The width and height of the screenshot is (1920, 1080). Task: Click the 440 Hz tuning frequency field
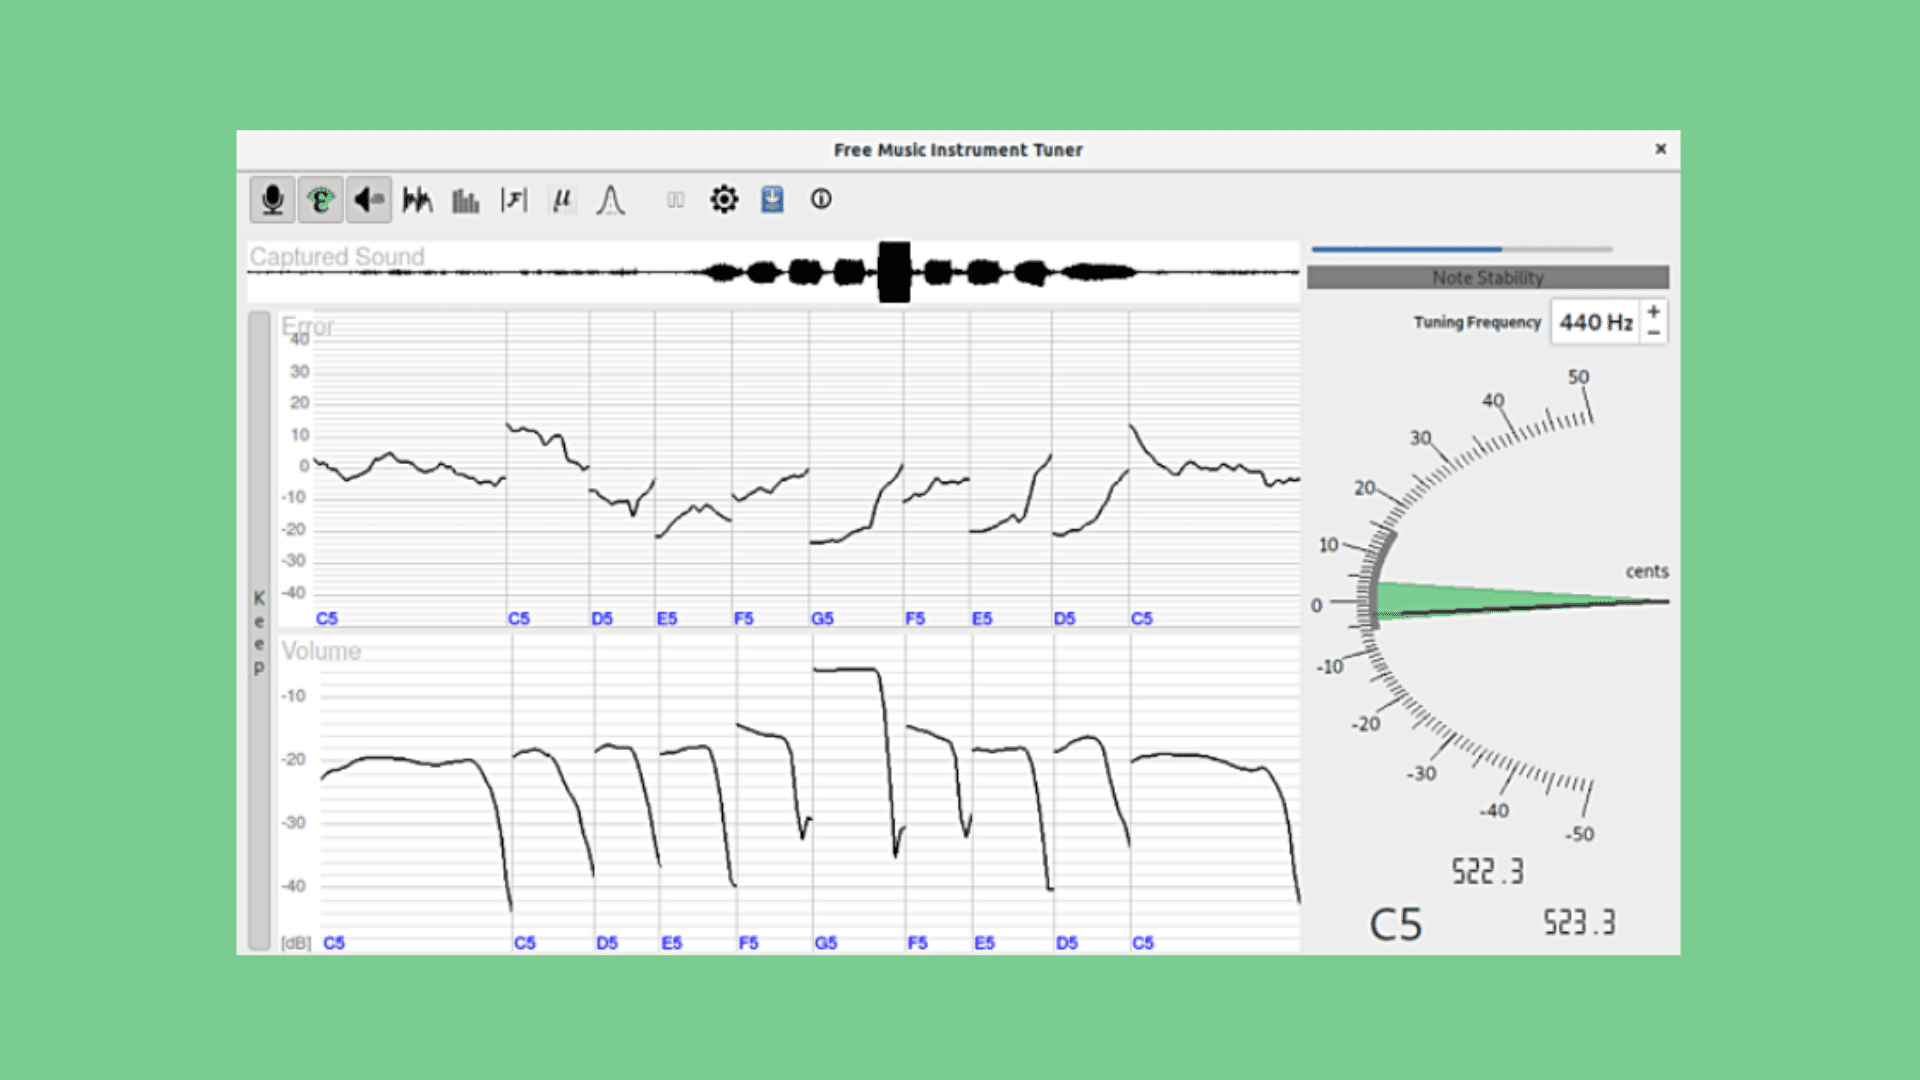pyautogui.click(x=1596, y=322)
